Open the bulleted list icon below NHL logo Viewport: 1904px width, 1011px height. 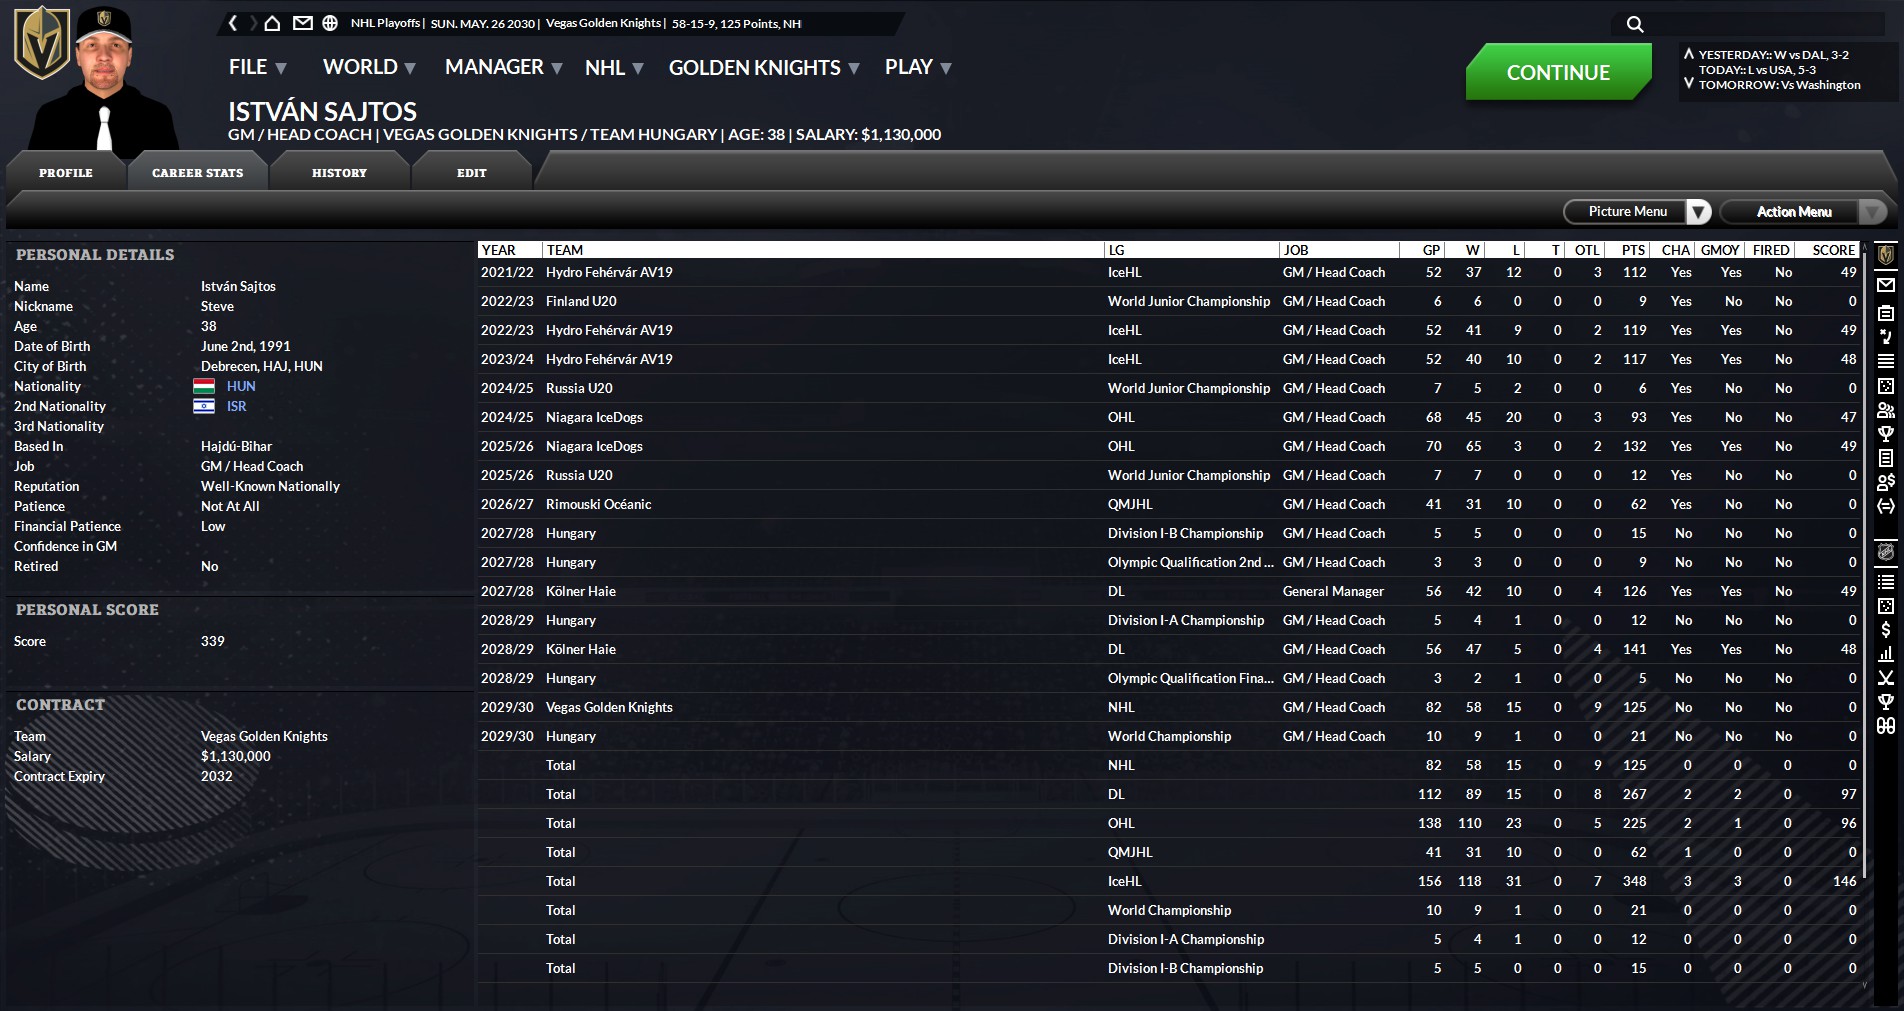coord(1886,581)
